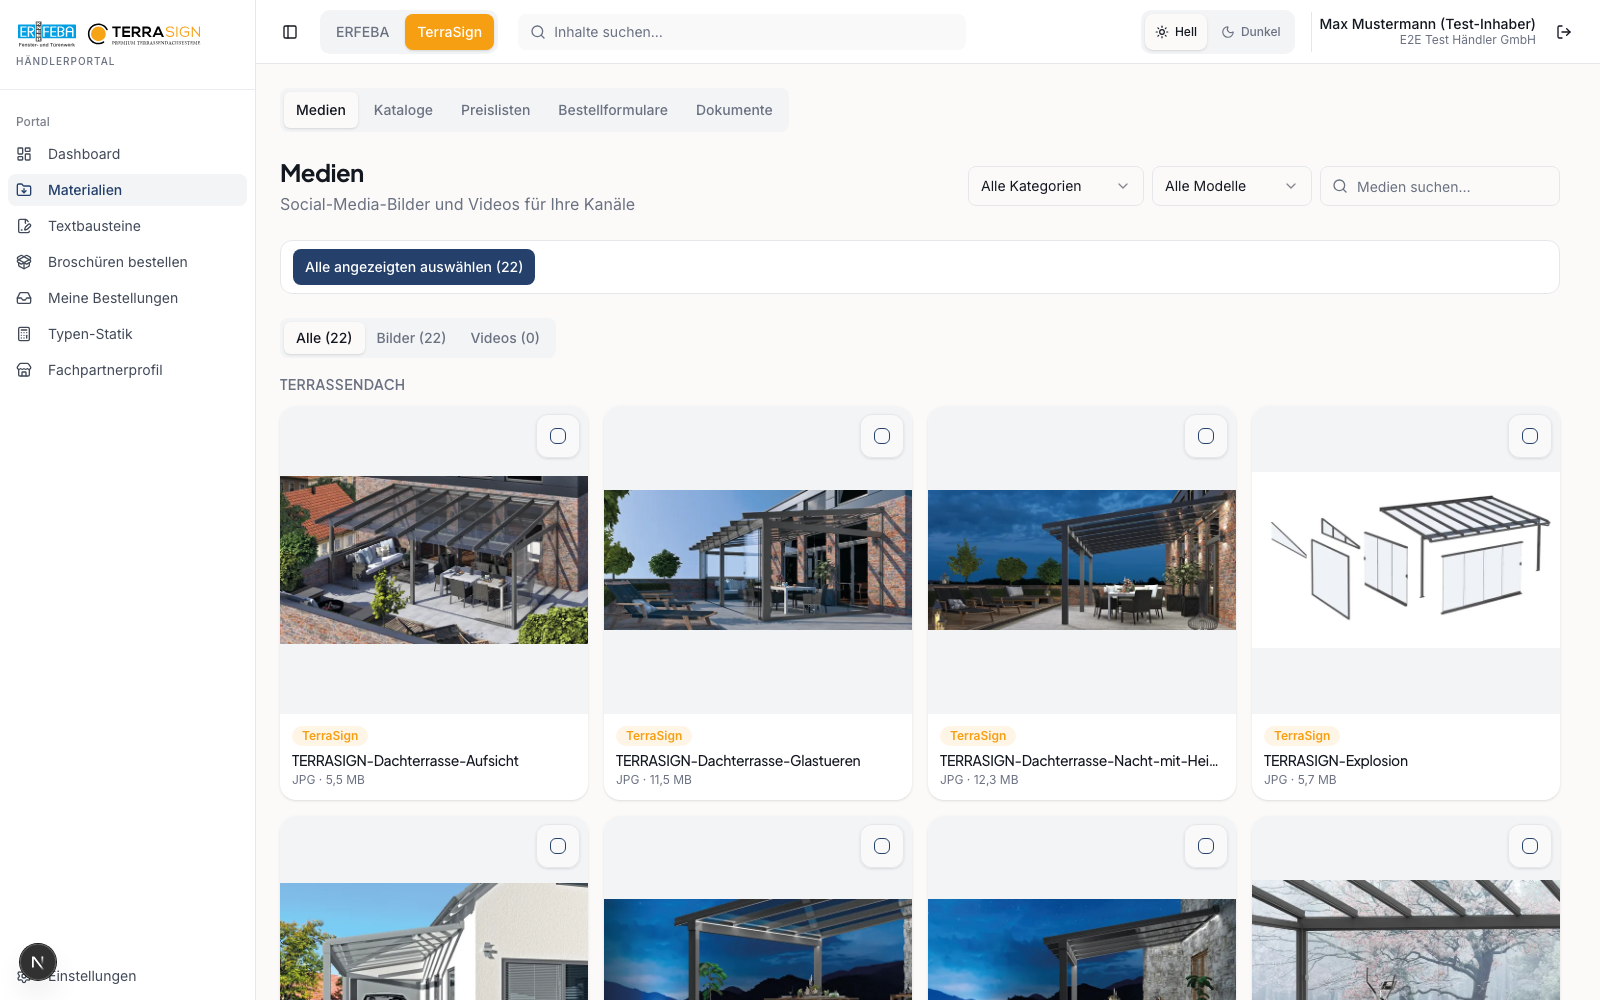Click the TerraSign logo
Image resolution: width=1600 pixels, height=1000 pixels.
144,34
